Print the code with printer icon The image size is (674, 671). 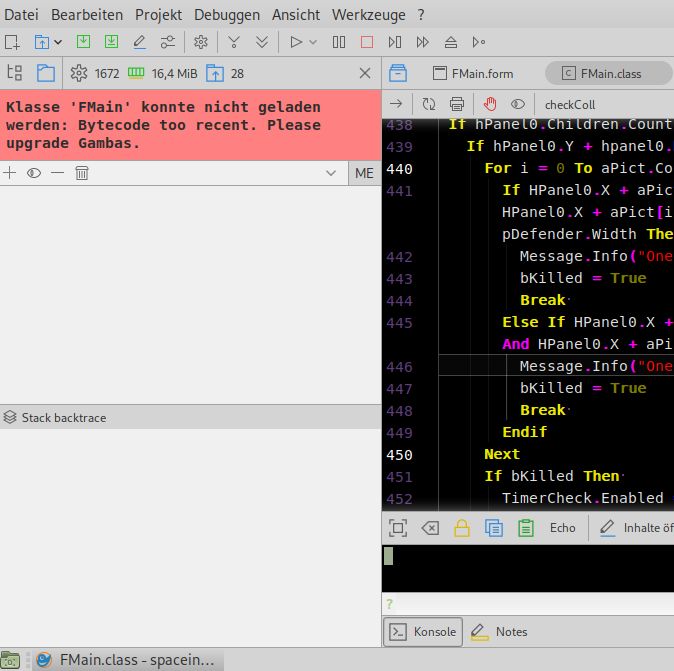point(457,104)
